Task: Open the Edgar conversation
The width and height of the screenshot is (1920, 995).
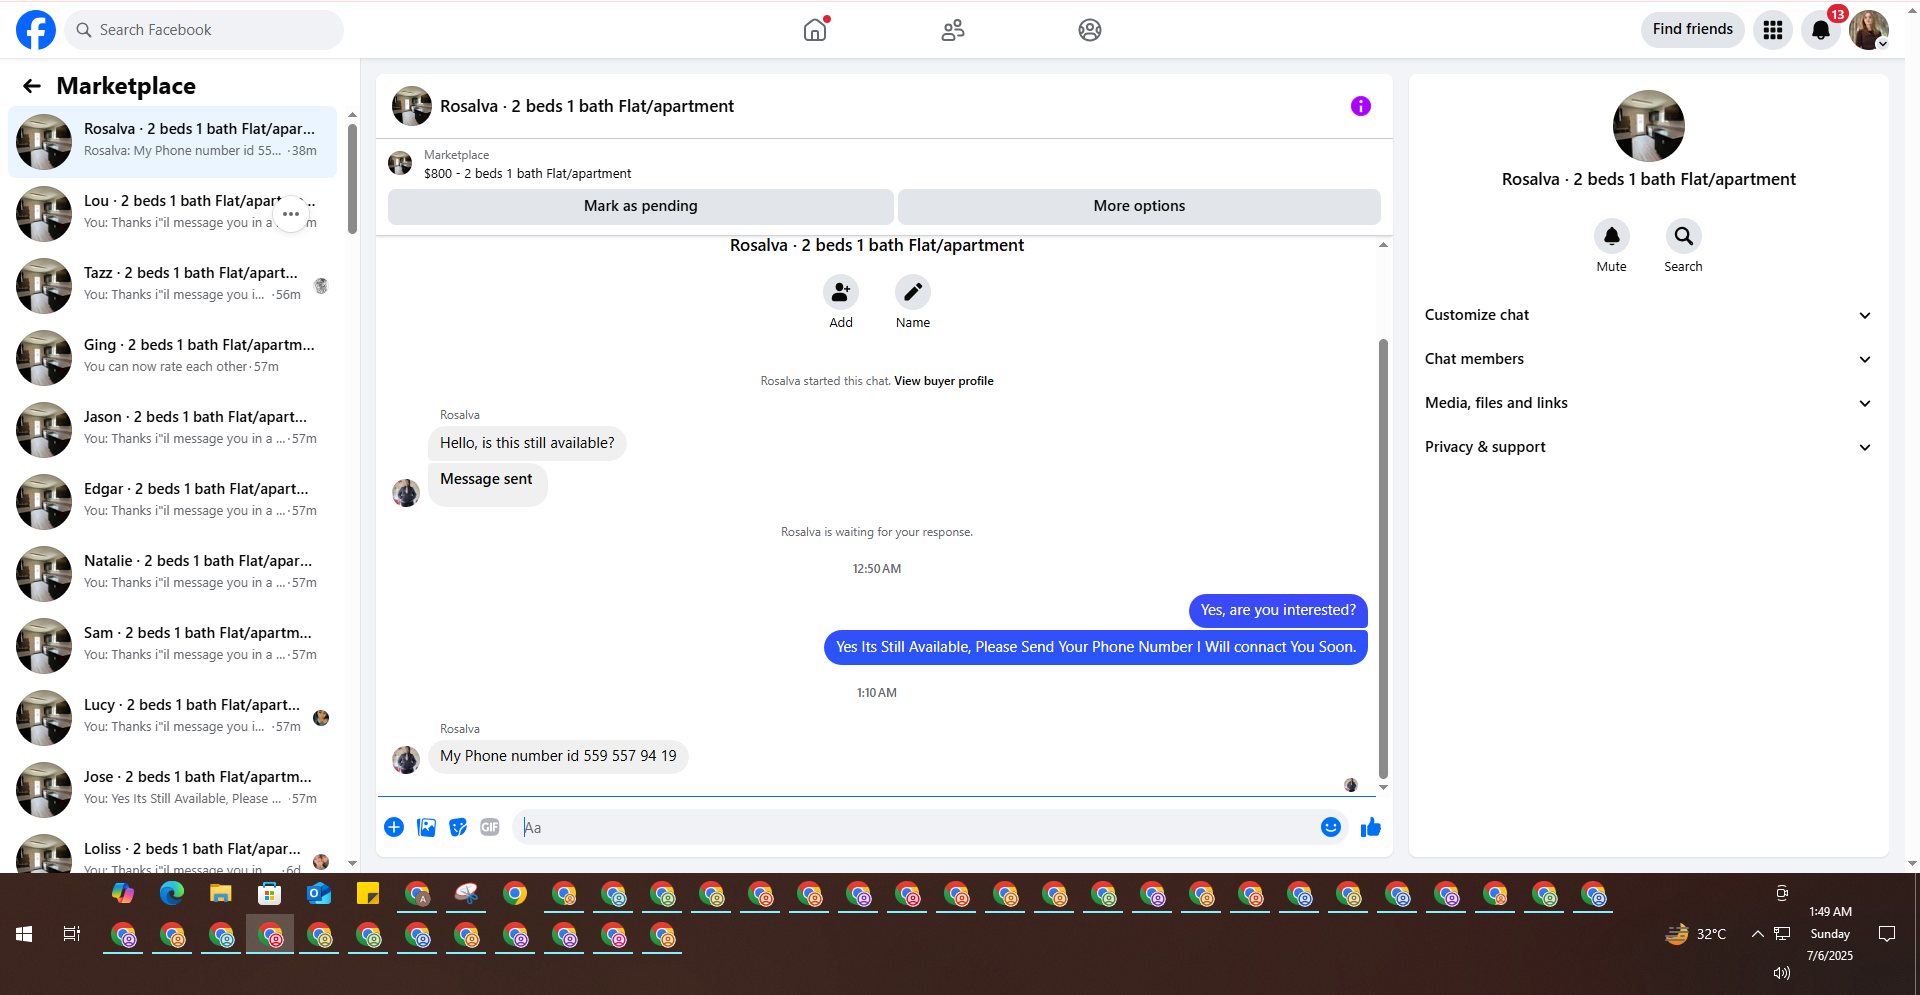Action: coord(173,502)
